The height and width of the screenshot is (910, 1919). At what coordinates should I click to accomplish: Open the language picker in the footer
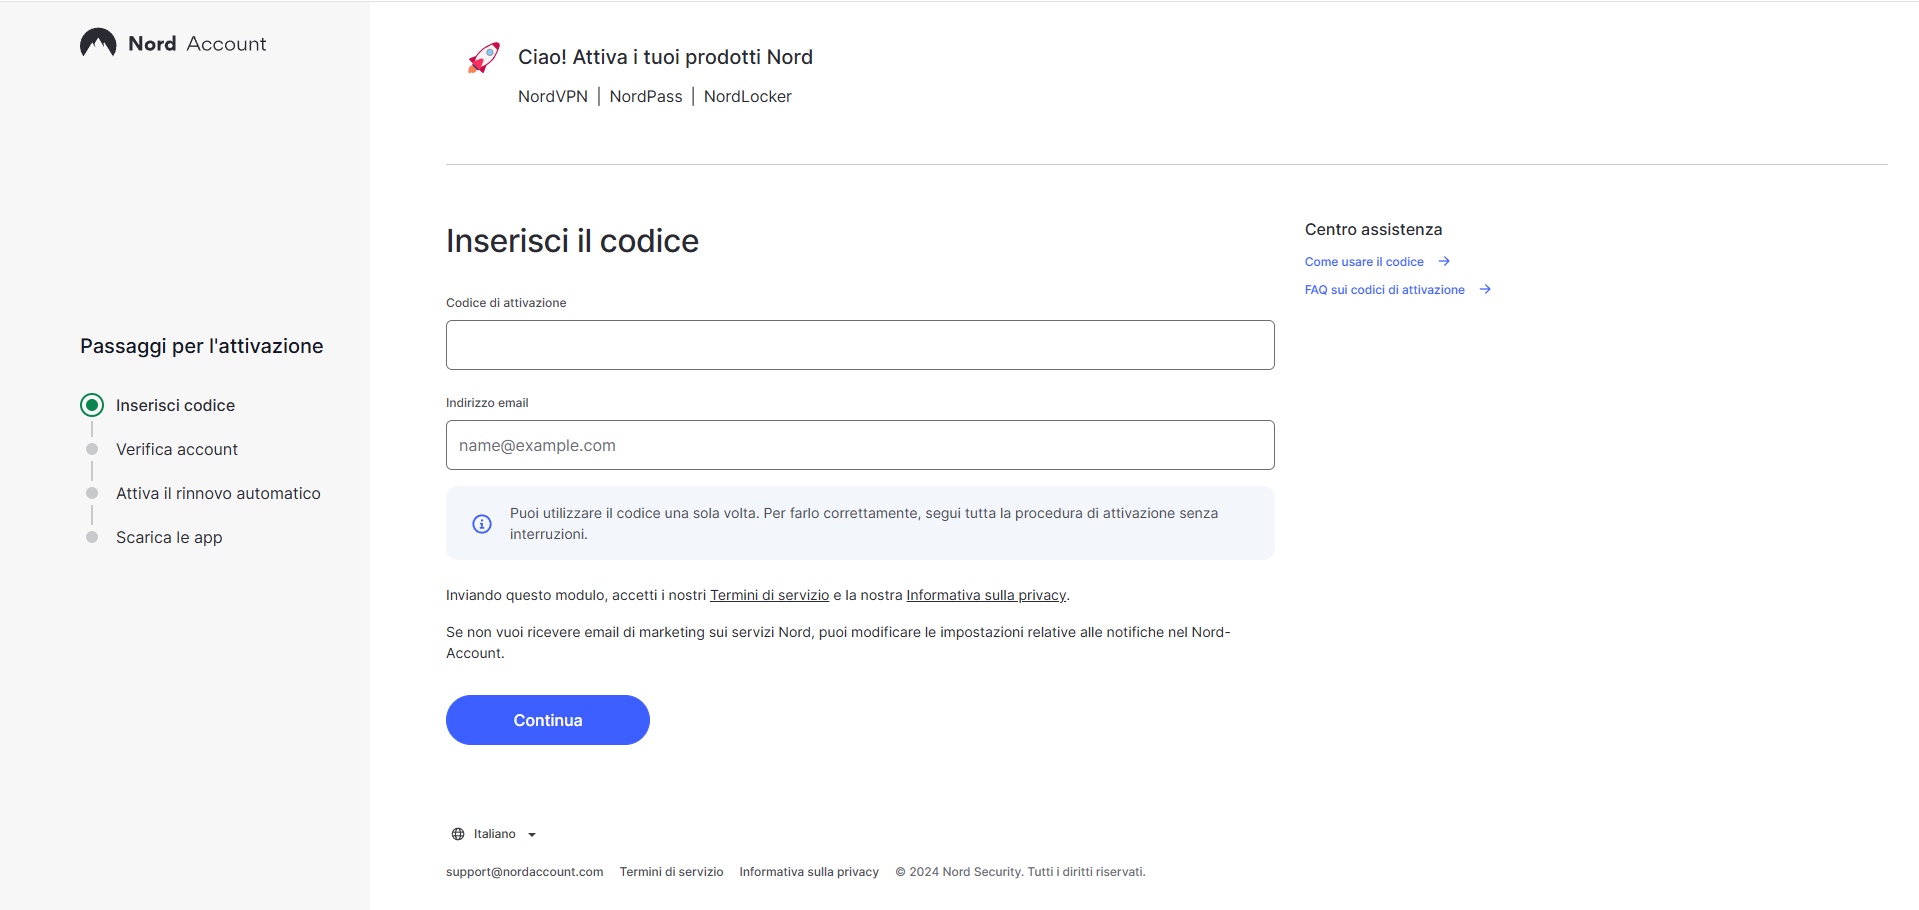pyautogui.click(x=494, y=833)
